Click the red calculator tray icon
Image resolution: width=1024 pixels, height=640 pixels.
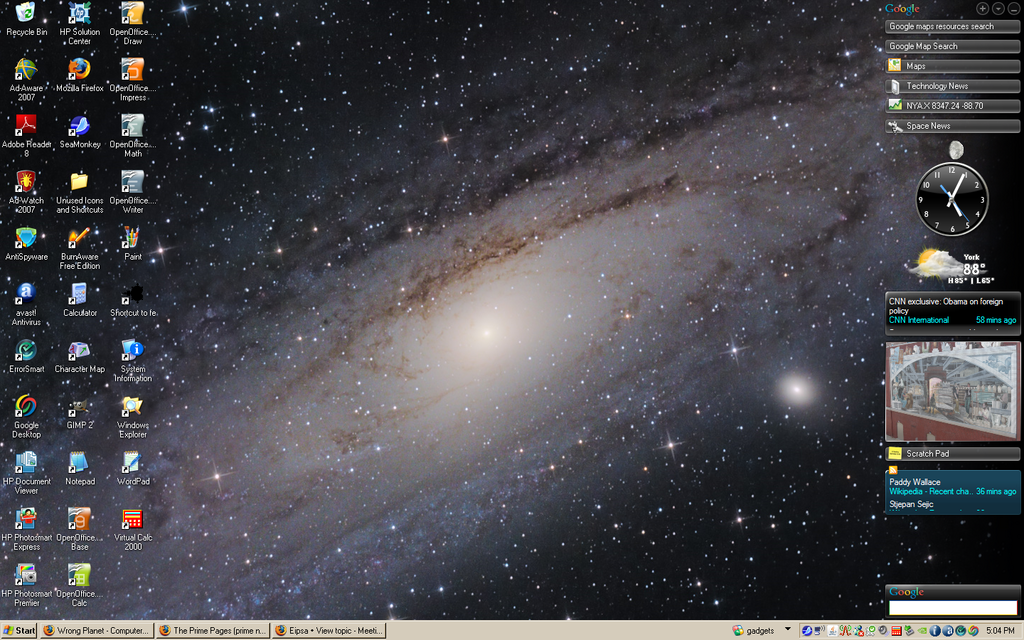point(896,631)
